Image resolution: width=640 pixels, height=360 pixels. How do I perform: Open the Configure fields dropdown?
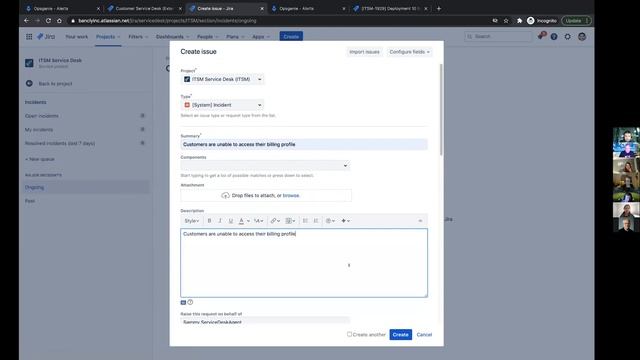[x=409, y=52]
